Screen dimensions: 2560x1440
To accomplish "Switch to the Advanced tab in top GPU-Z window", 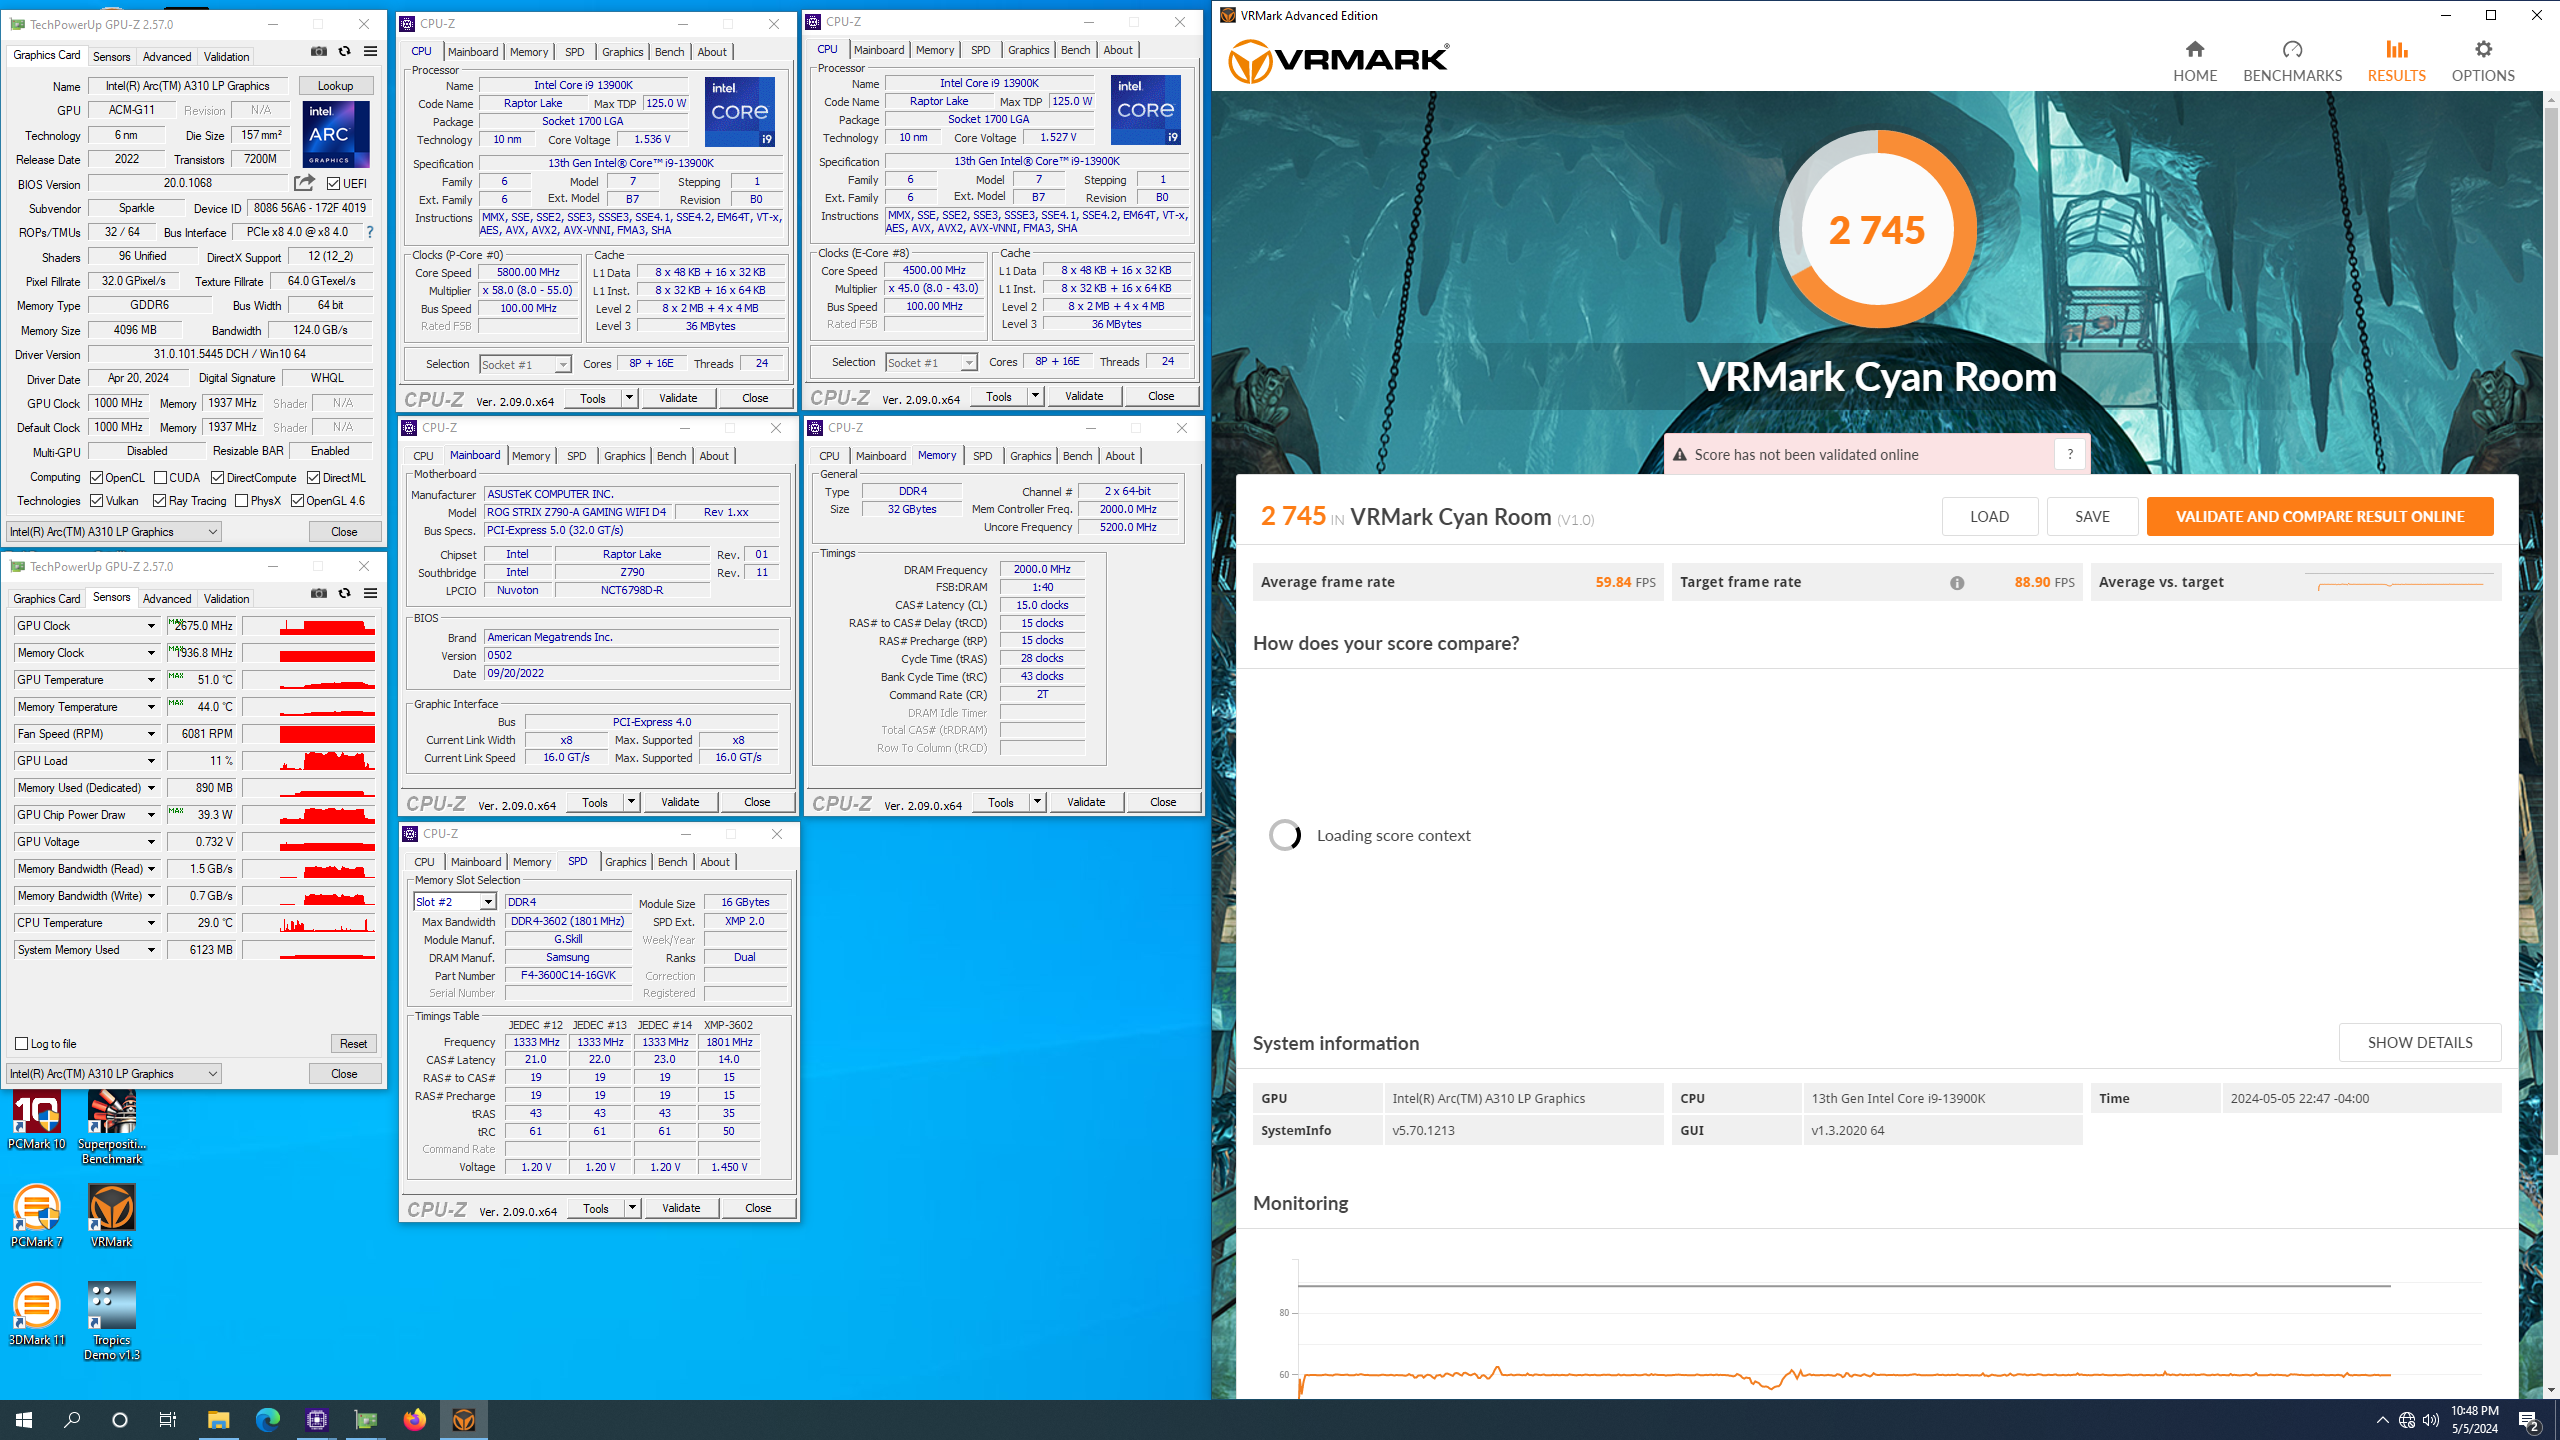I will click(x=166, y=57).
